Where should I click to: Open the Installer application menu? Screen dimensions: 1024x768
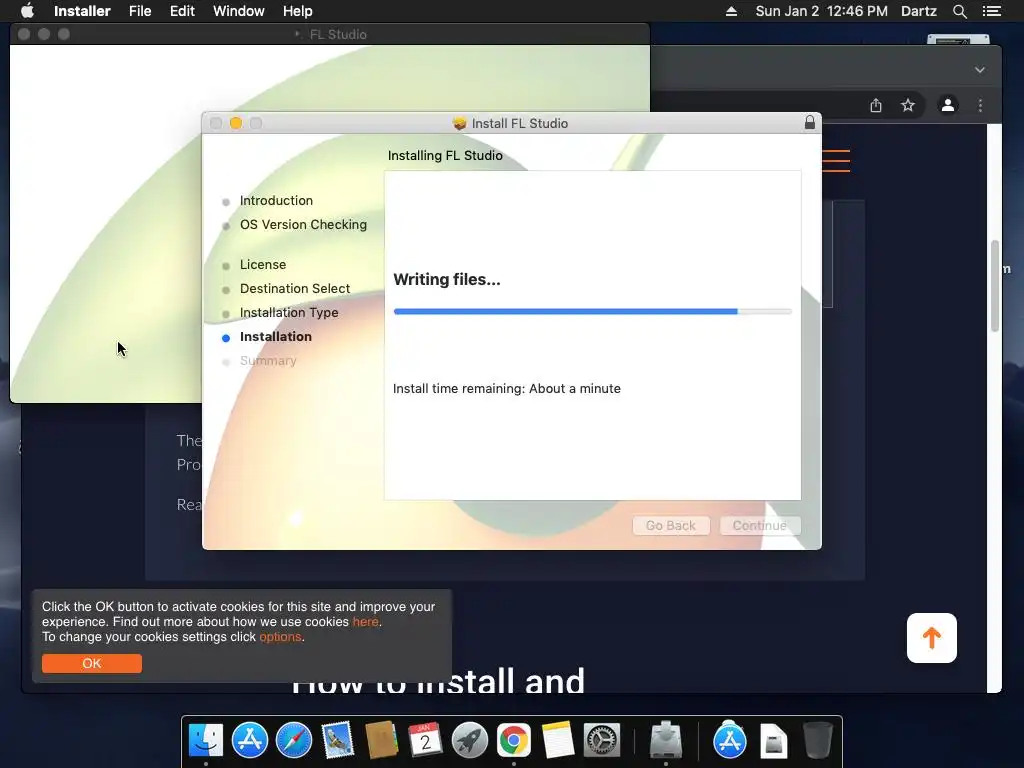(x=82, y=11)
